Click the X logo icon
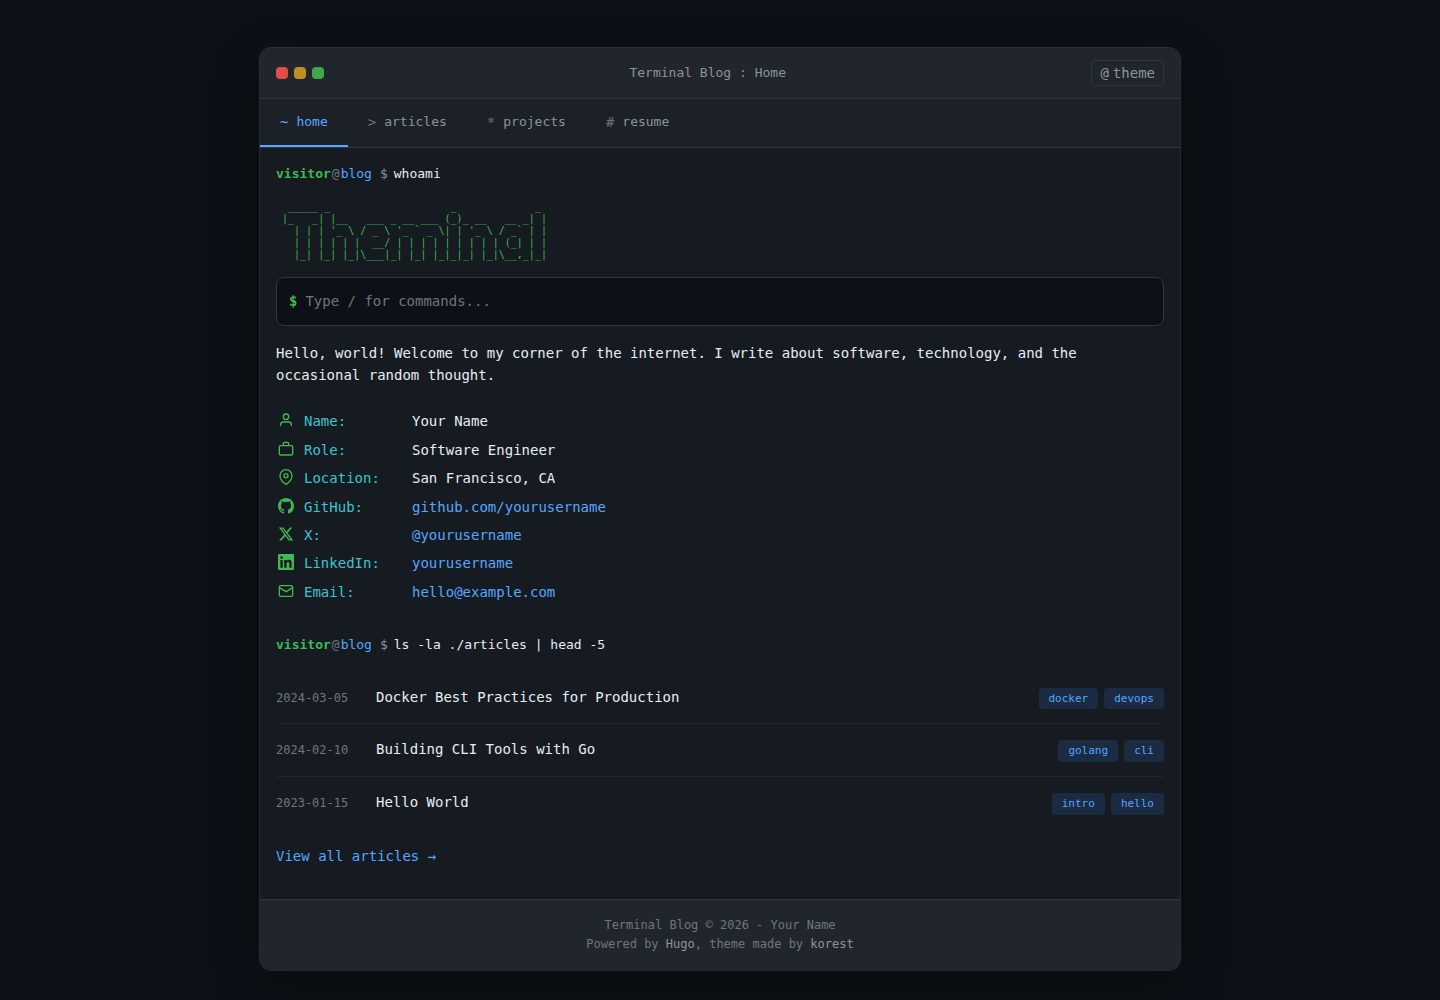The height and width of the screenshot is (1000, 1440). click(x=286, y=534)
